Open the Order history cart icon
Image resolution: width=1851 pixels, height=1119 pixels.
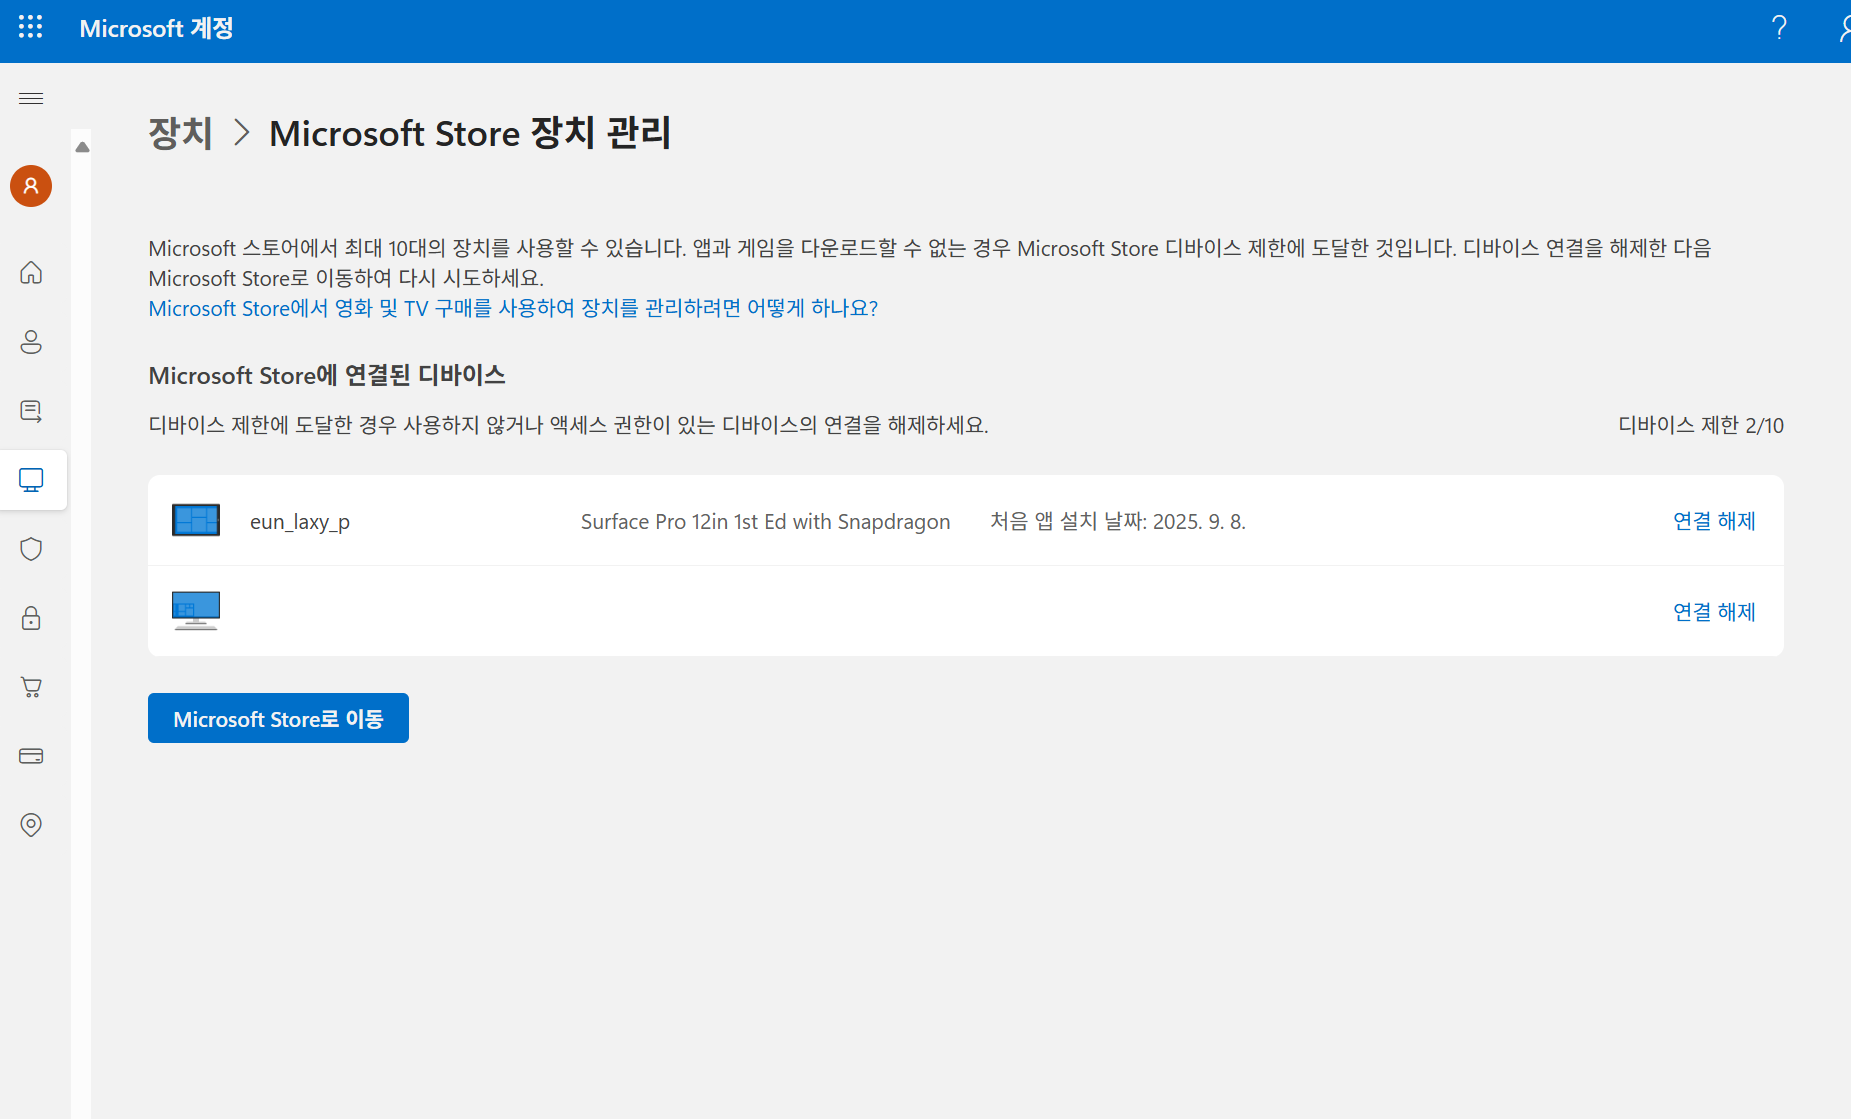pos(31,687)
